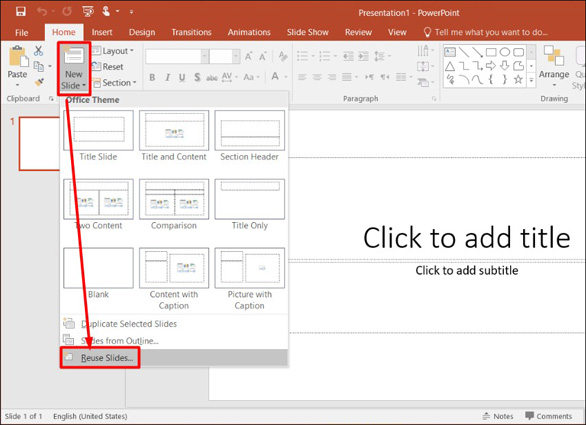
Task: Click the Save icon in quick access toolbar
Action: (21, 12)
